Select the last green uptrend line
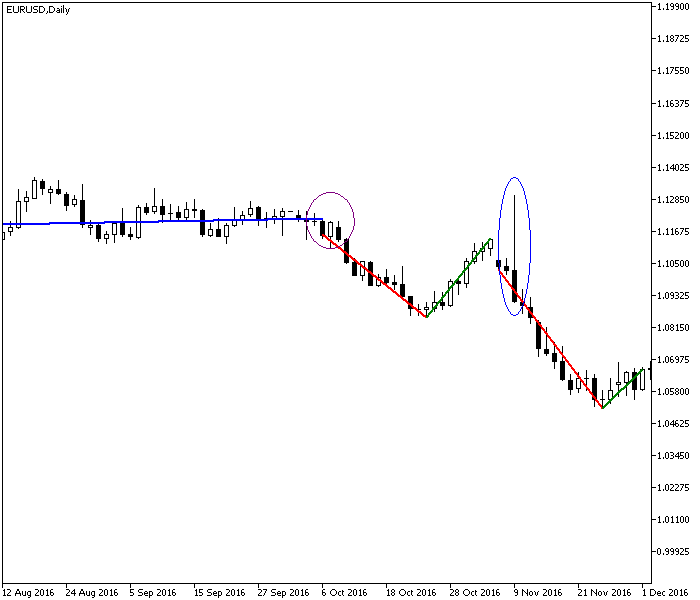 pos(622,389)
